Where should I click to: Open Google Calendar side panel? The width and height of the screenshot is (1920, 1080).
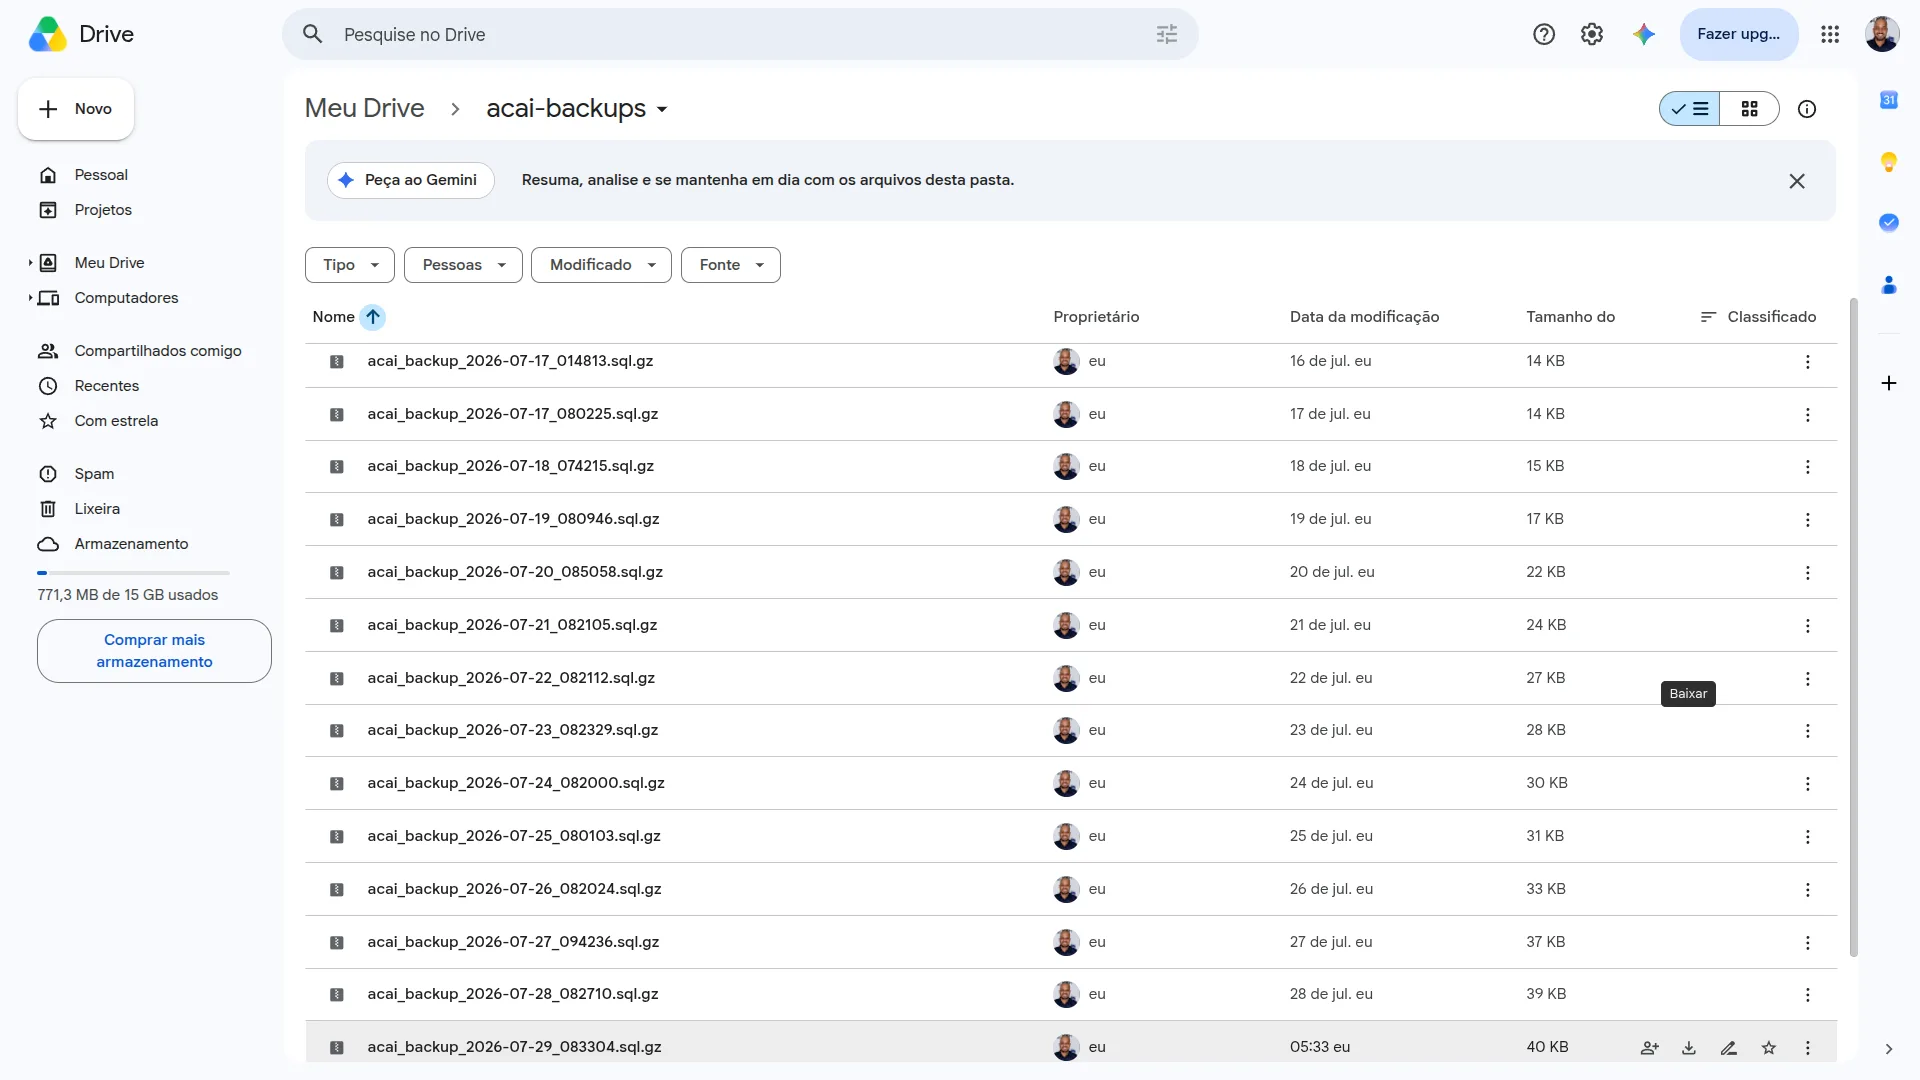[x=1889, y=100]
